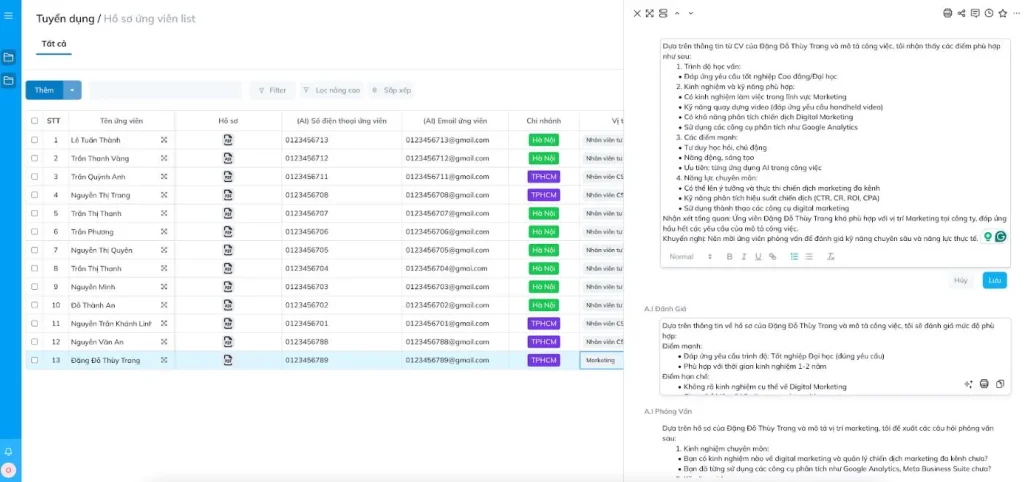Click the share icon in panel header
This screenshot has height=482, width=1024.
pos(962,13)
